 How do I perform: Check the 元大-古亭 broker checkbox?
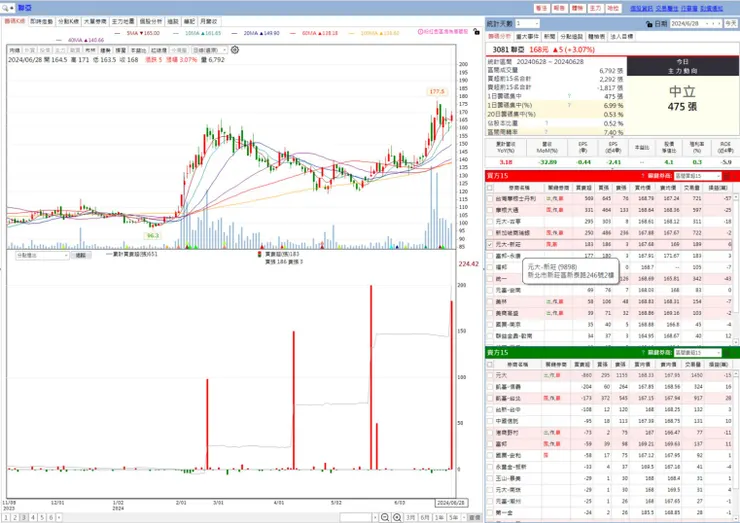point(490,221)
